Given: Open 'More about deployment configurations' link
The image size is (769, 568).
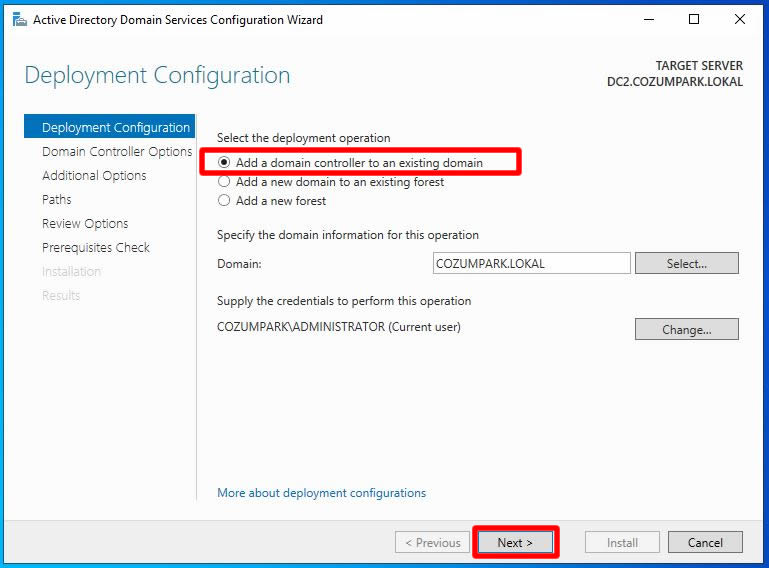Looking at the screenshot, I should [x=321, y=493].
